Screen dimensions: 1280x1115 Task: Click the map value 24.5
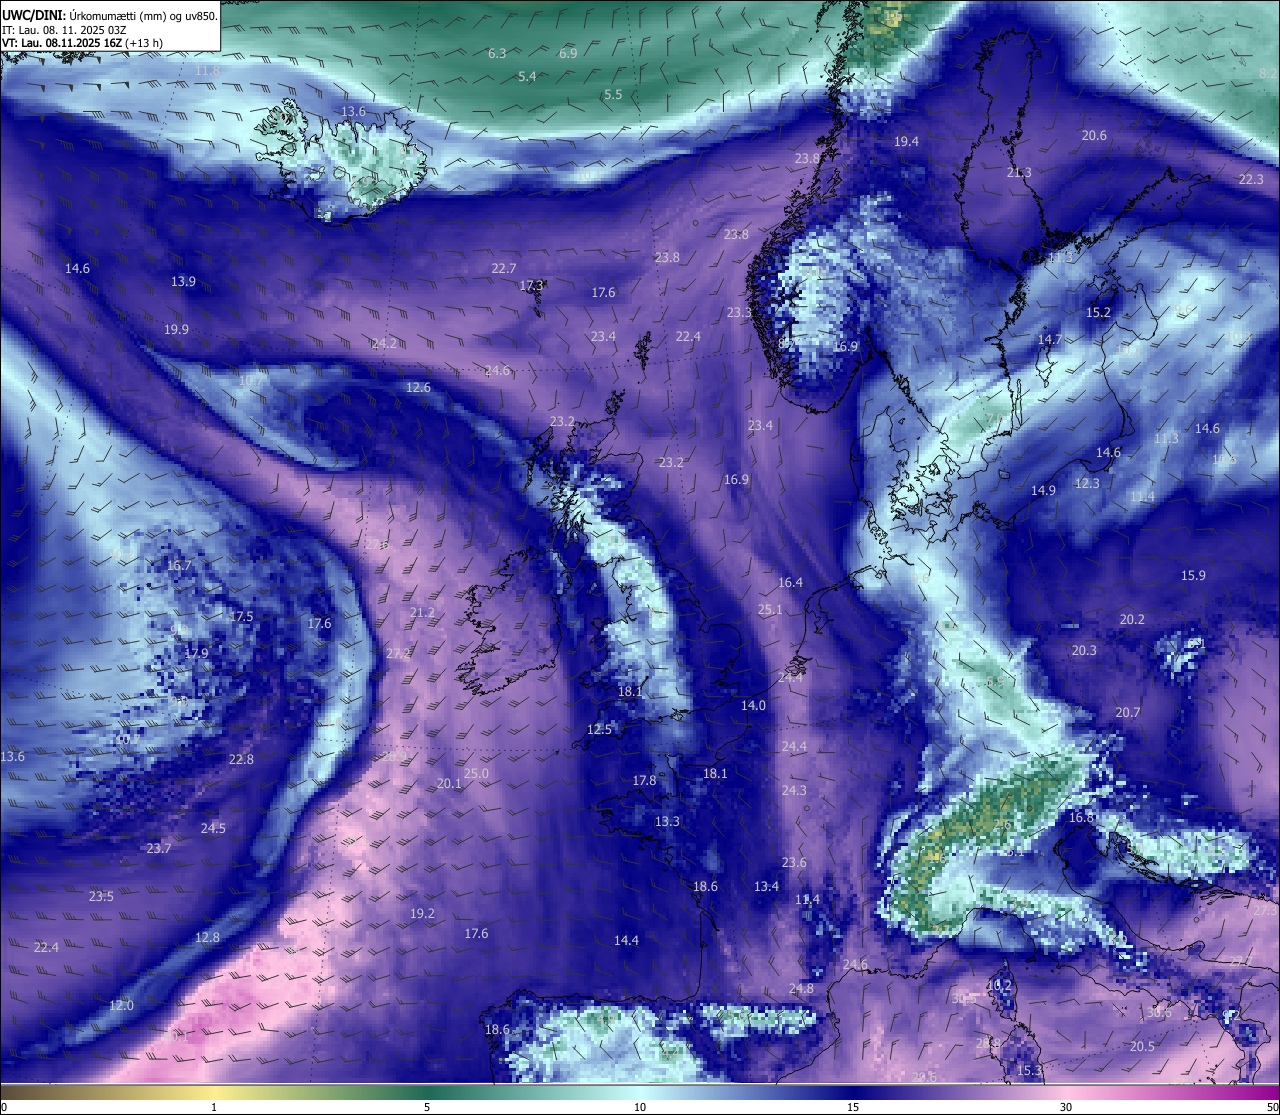tap(213, 828)
